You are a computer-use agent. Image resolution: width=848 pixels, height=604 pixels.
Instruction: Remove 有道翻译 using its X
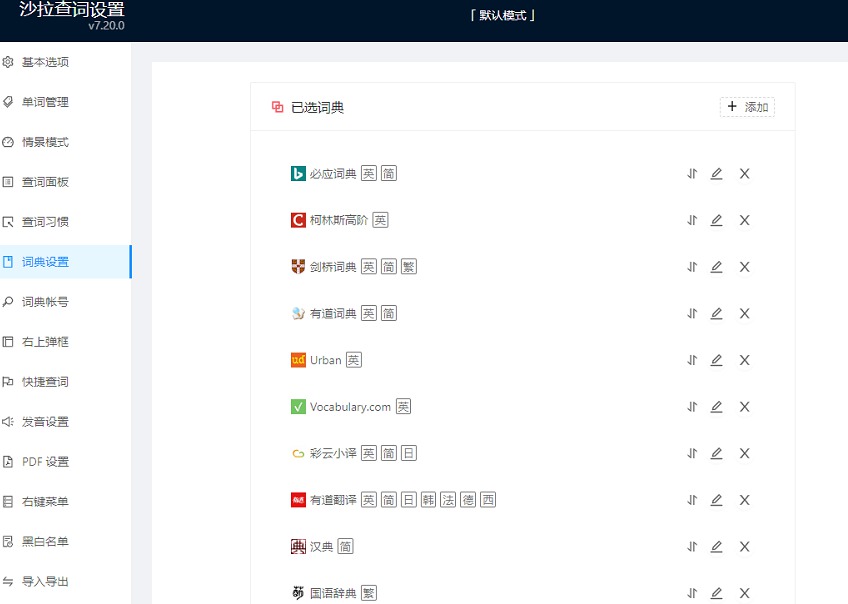[745, 500]
